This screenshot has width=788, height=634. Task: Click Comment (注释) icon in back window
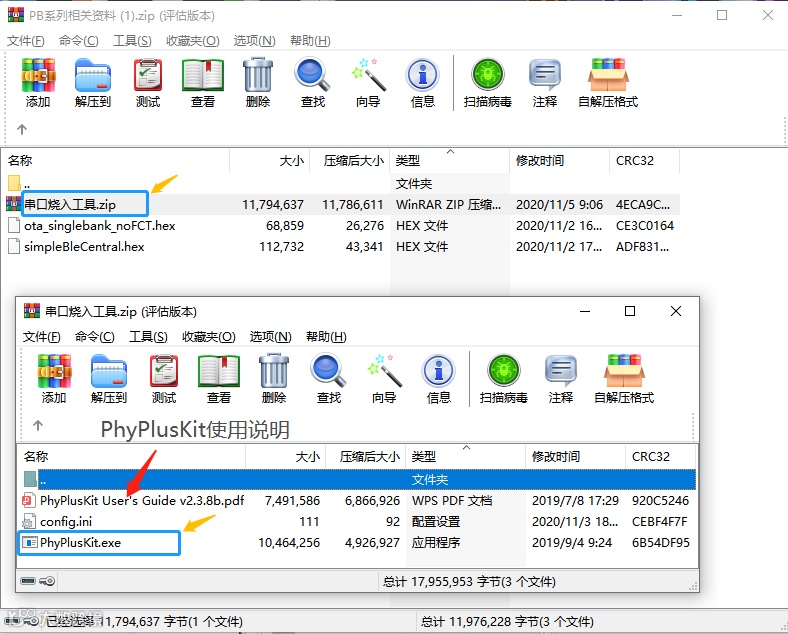545,83
